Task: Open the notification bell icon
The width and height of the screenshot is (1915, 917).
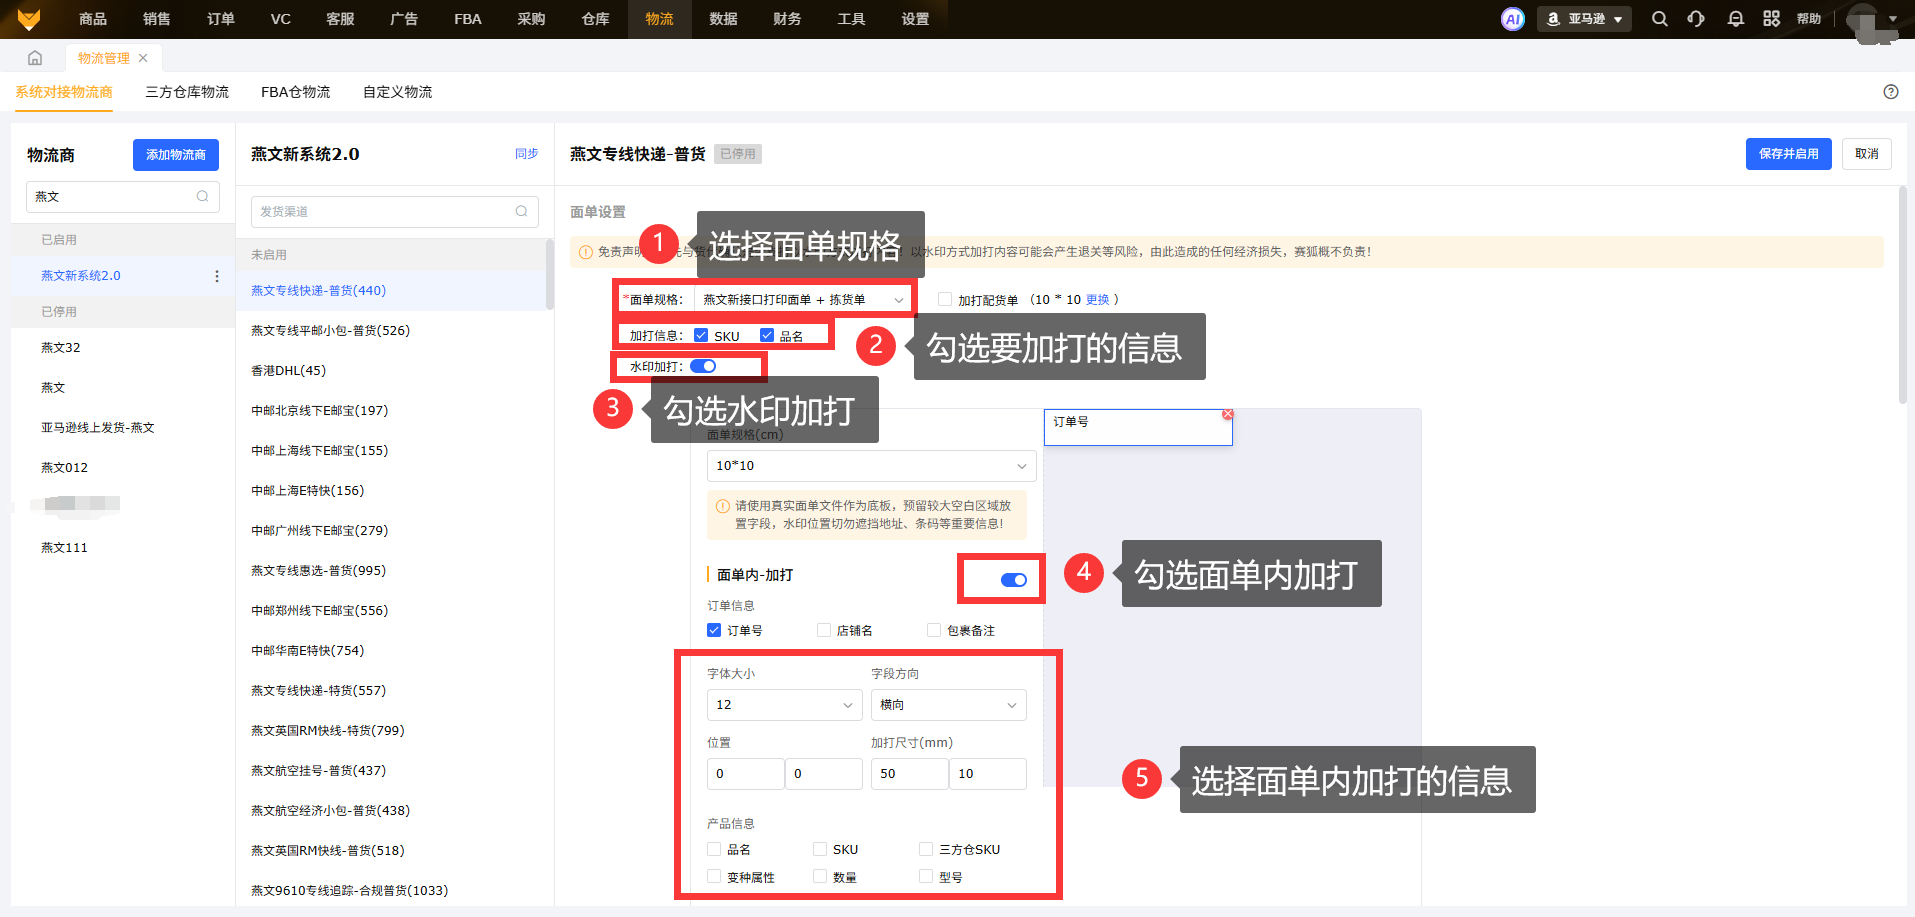Action: (x=1736, y=19)
